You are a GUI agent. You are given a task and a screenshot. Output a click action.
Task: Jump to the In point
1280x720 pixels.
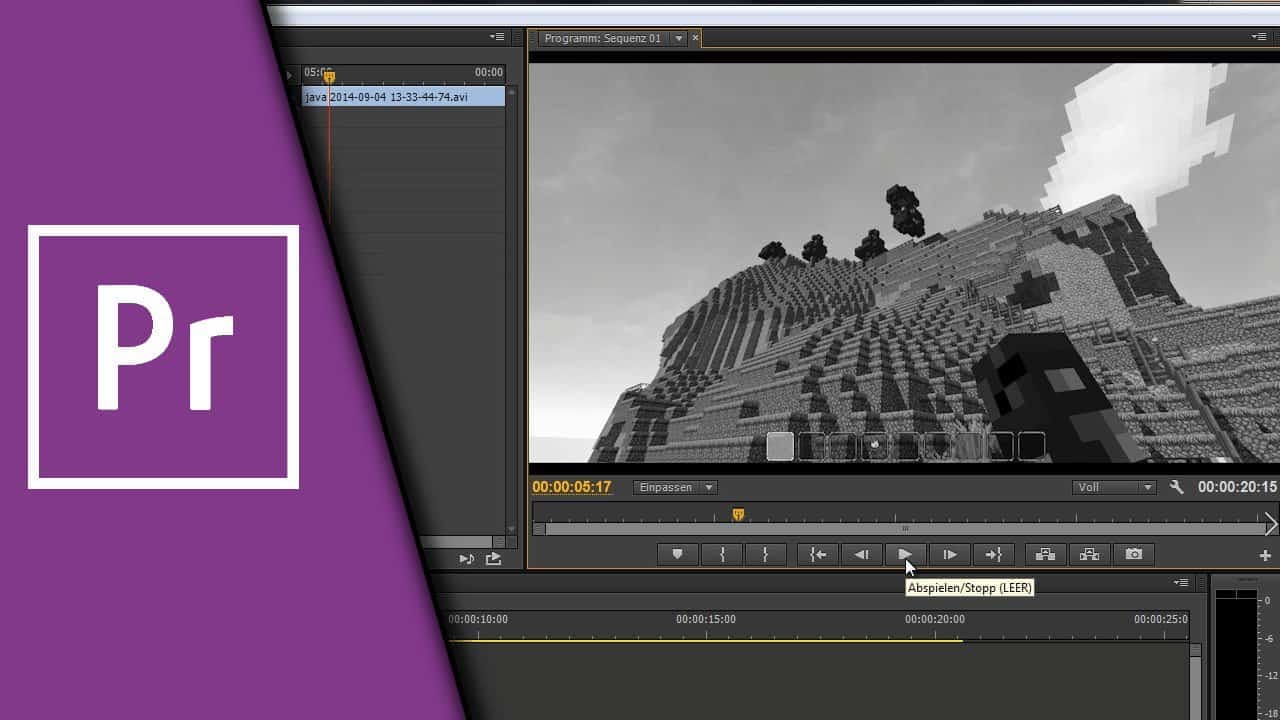[818, 554]
